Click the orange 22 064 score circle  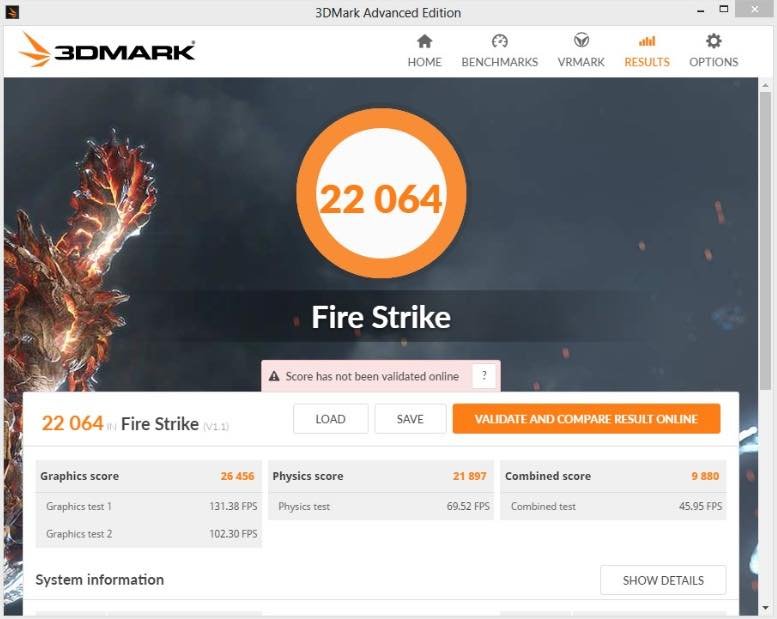381,193
